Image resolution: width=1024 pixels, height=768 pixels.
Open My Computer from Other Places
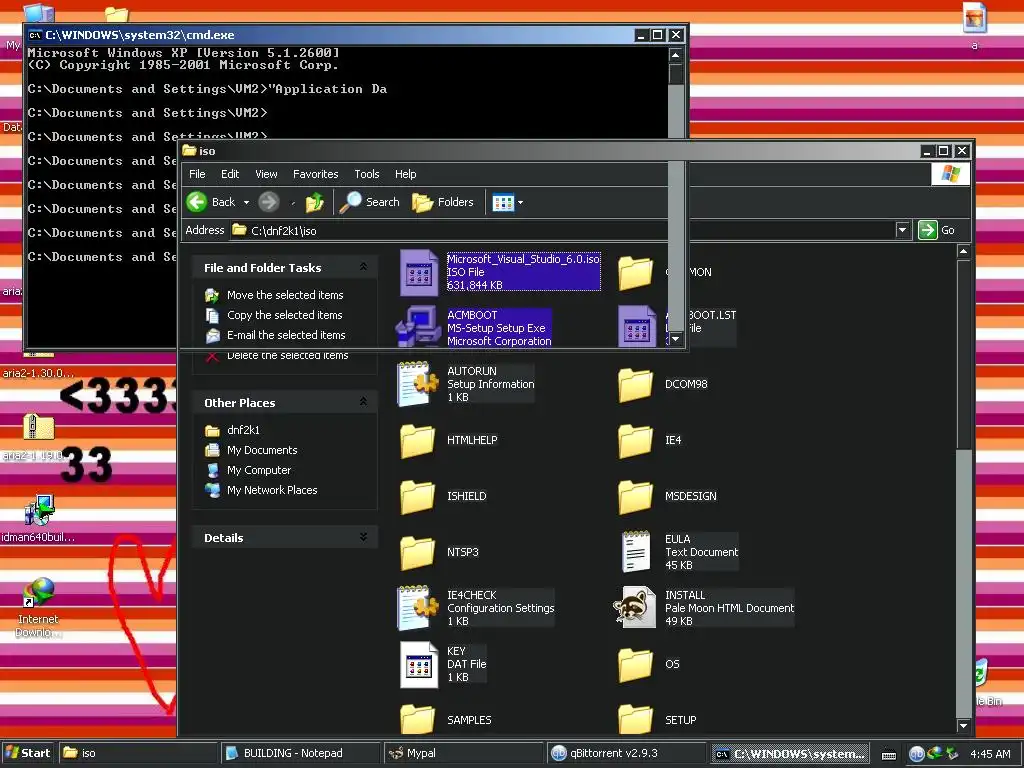coord(259,470)
